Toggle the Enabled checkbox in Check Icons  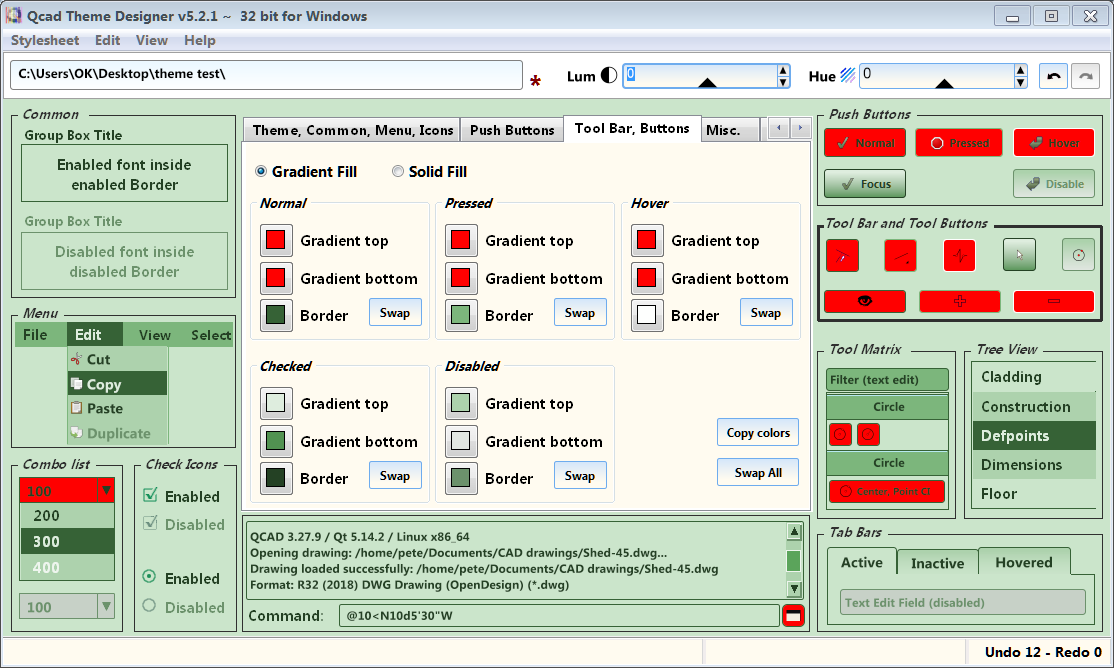[151, 496]
